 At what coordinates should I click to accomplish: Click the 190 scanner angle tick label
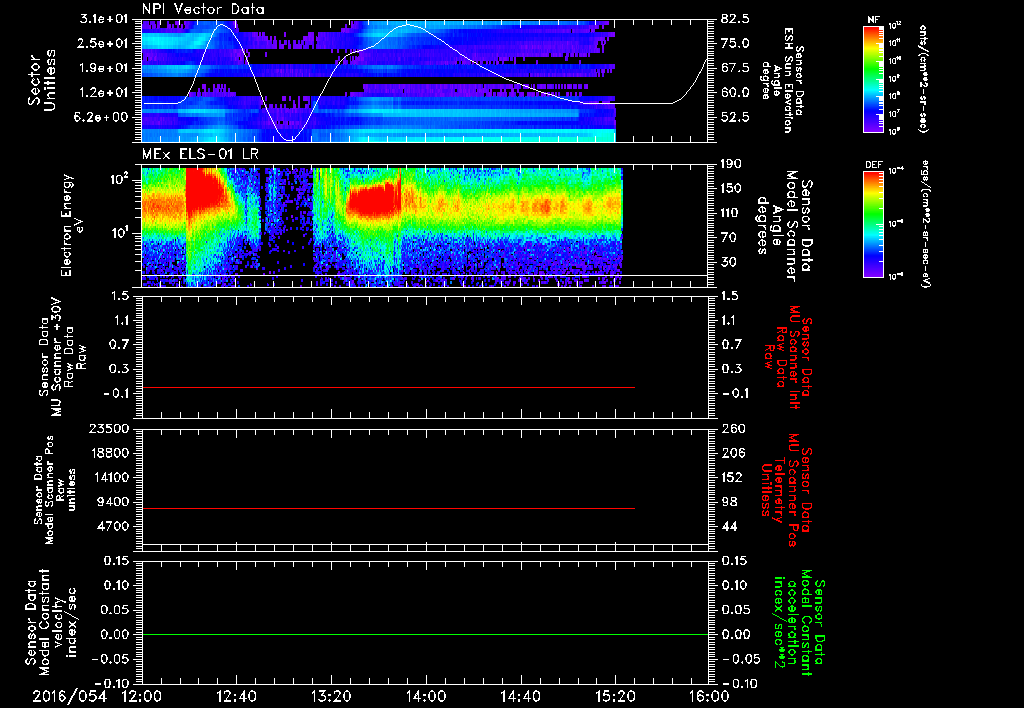731,164
